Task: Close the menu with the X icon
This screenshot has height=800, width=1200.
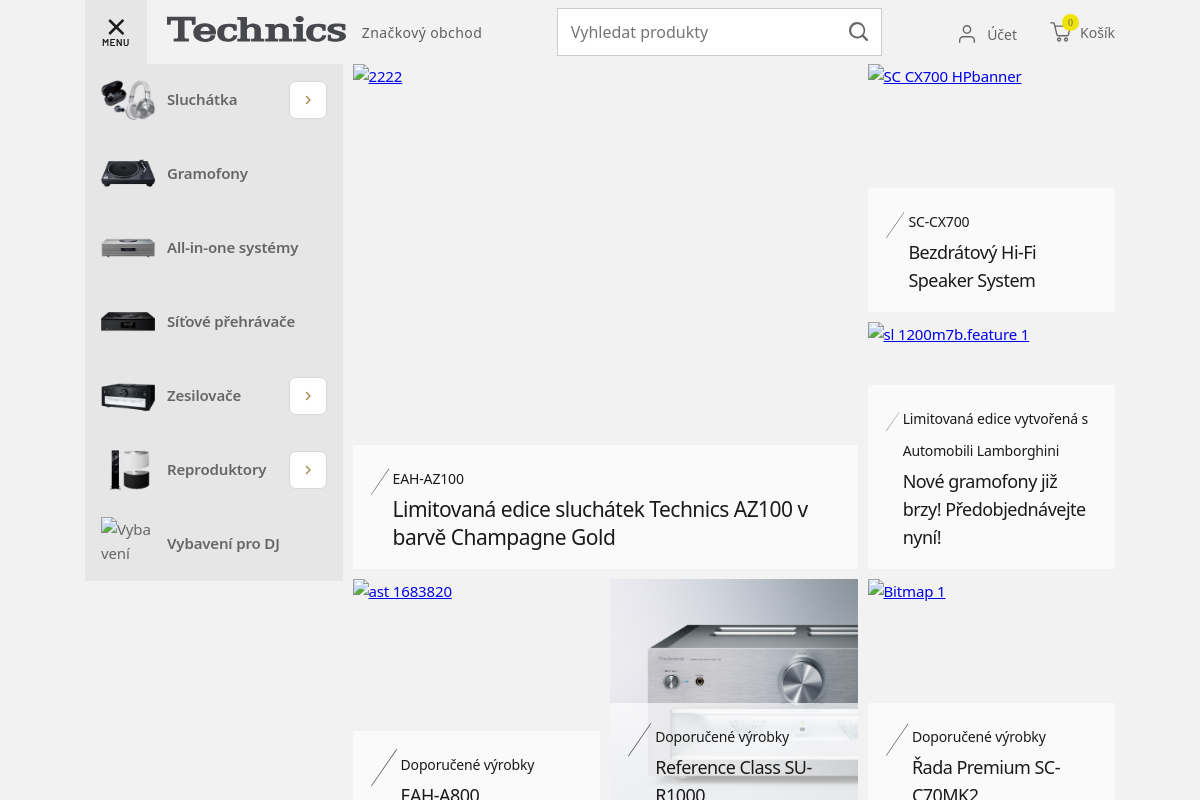Action: [x=116, y=32]
